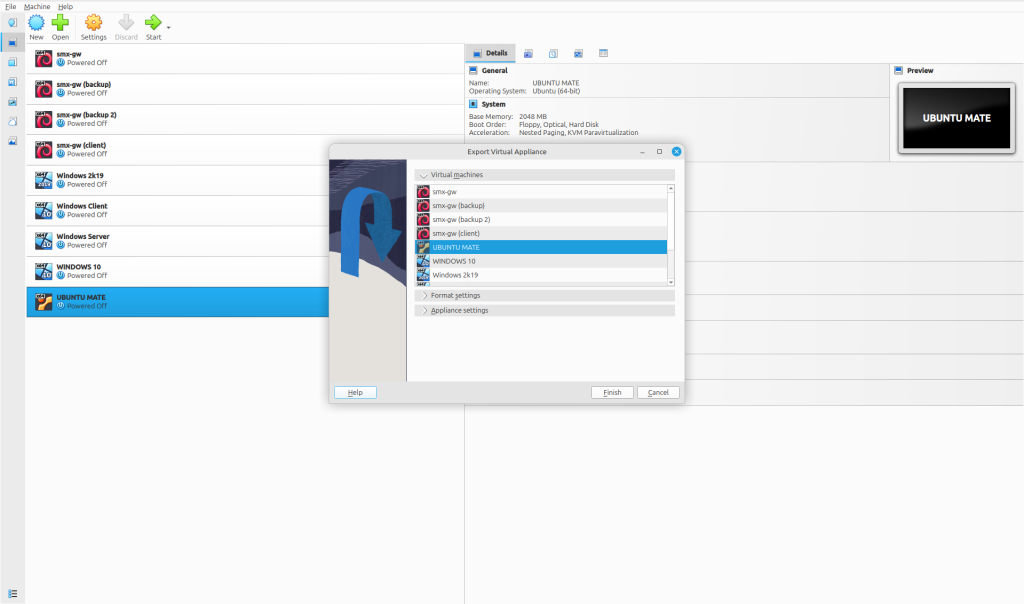Click the Finish button in export dialog
The height and width of the screenshot is (604, 1024).
pos(612,393)
